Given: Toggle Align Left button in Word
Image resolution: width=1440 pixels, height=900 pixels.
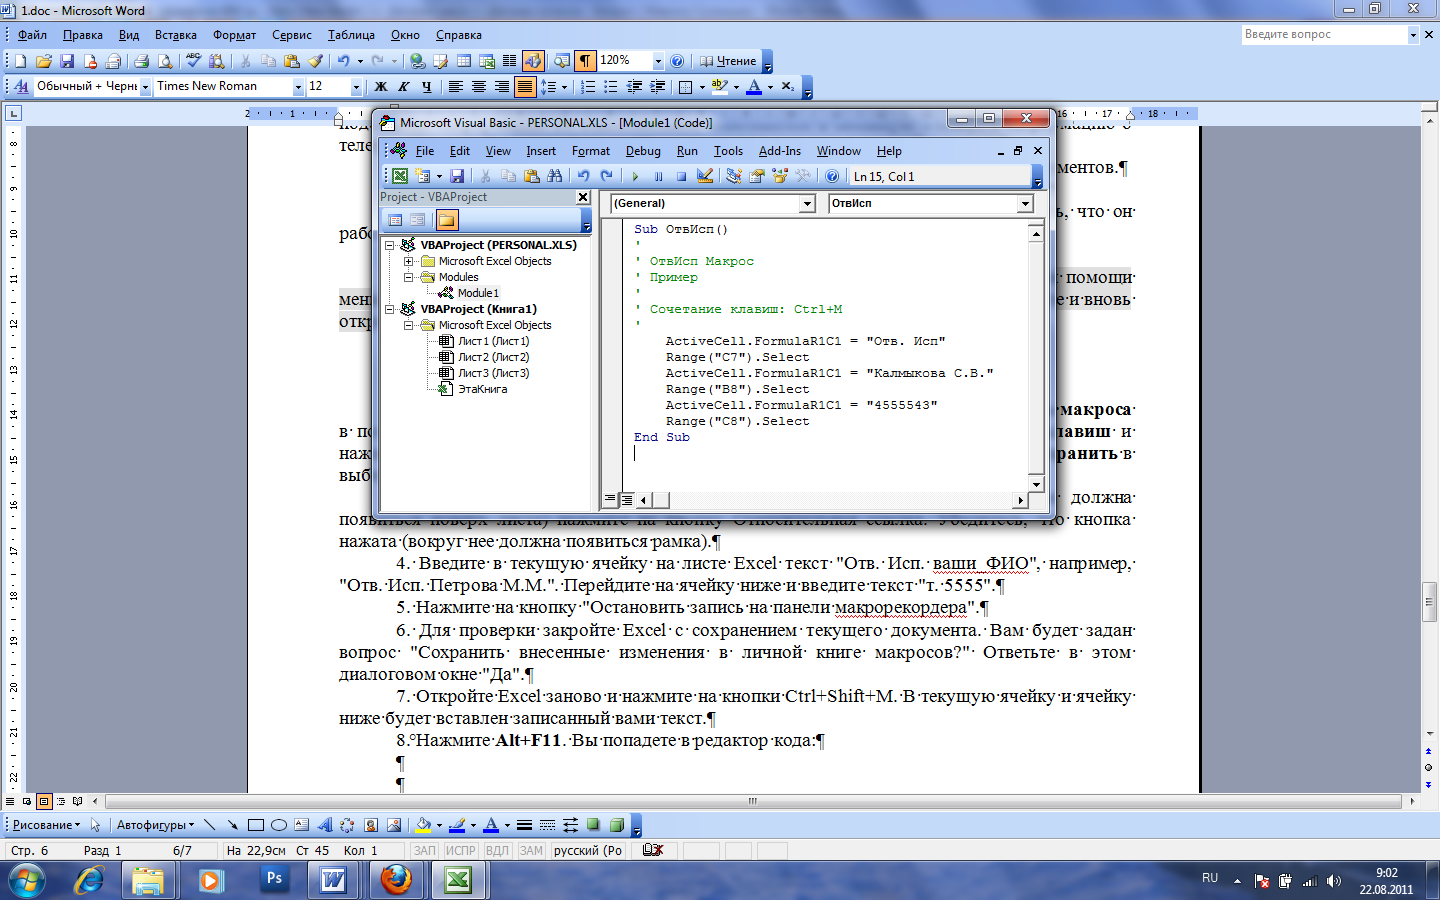Looking at the screenshot, I should (x=456, y=86).
